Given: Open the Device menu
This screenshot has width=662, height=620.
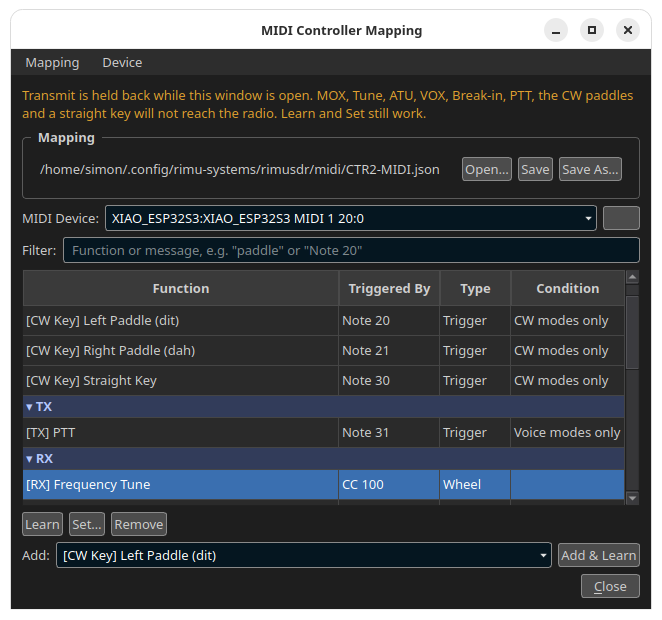Looking at the screenshot, I should coord(122,62).
